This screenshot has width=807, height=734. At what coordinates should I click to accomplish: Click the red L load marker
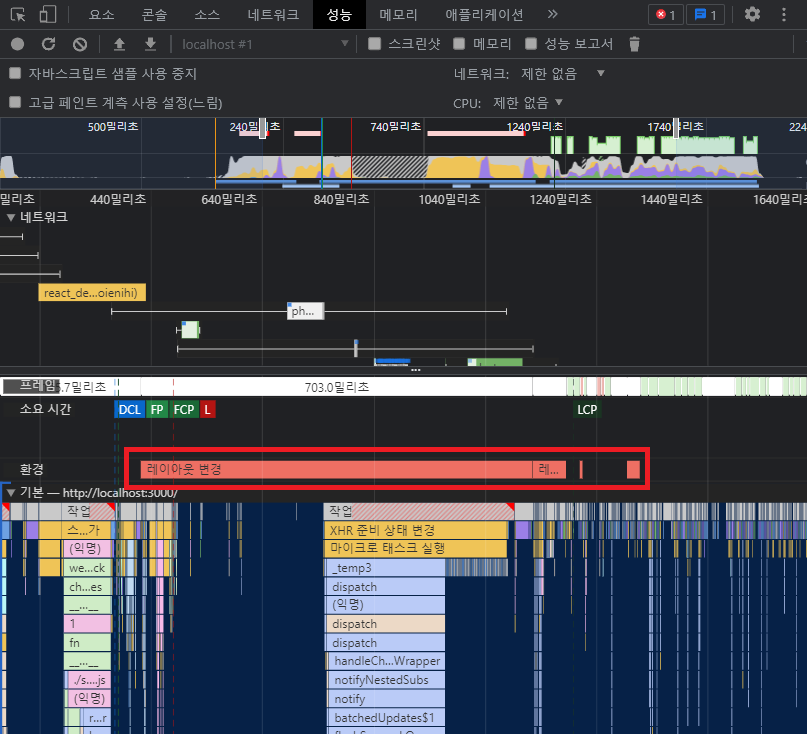pos(207,410)
